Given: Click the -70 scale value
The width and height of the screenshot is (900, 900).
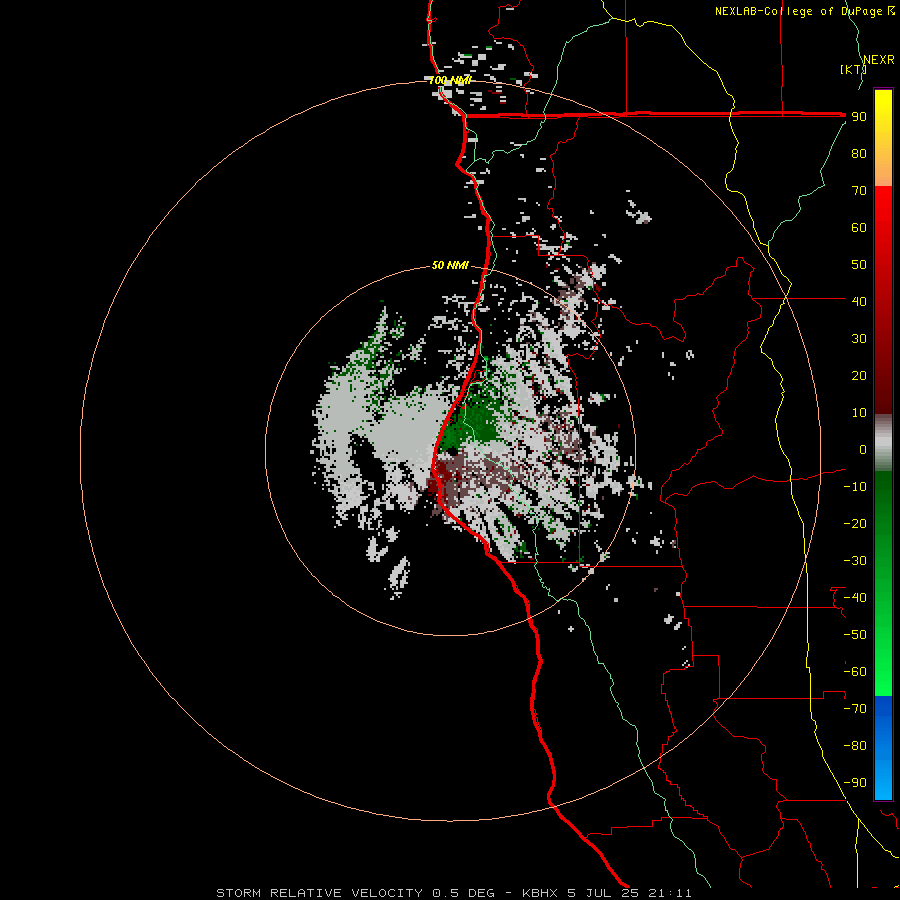Looking at the screenshot, I should (855, 709).
